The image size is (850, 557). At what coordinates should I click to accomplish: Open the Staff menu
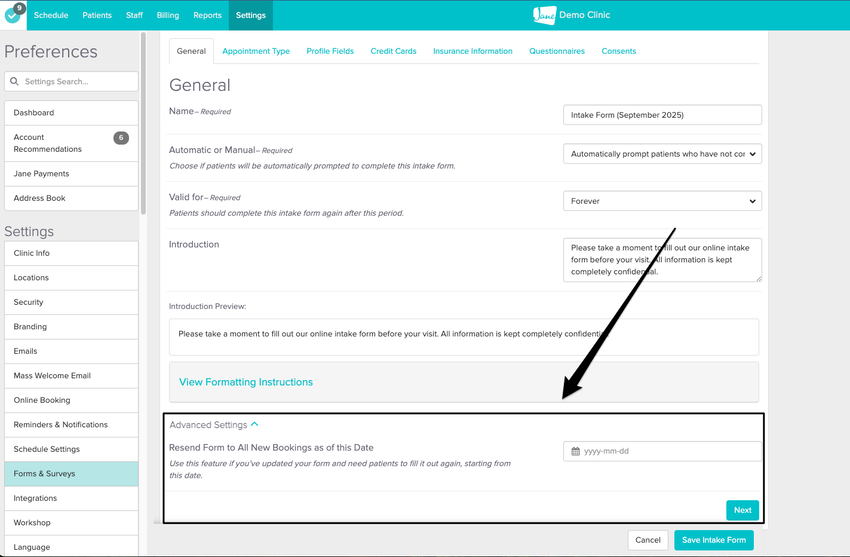pos(134,15)
